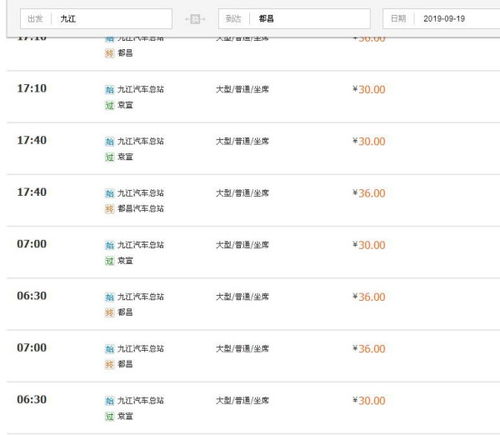
Task: Select the 17:10 departure time
Action: [32, 88]
